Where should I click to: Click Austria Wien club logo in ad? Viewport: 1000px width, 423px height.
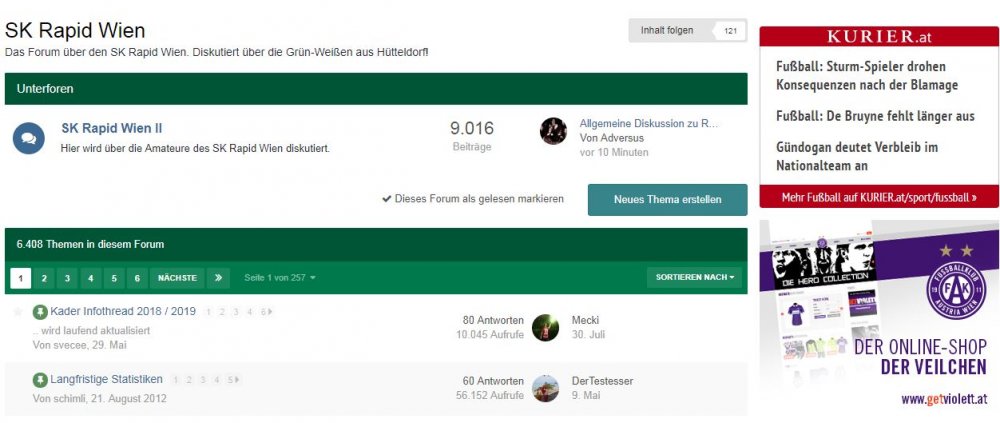click(956, 290)
